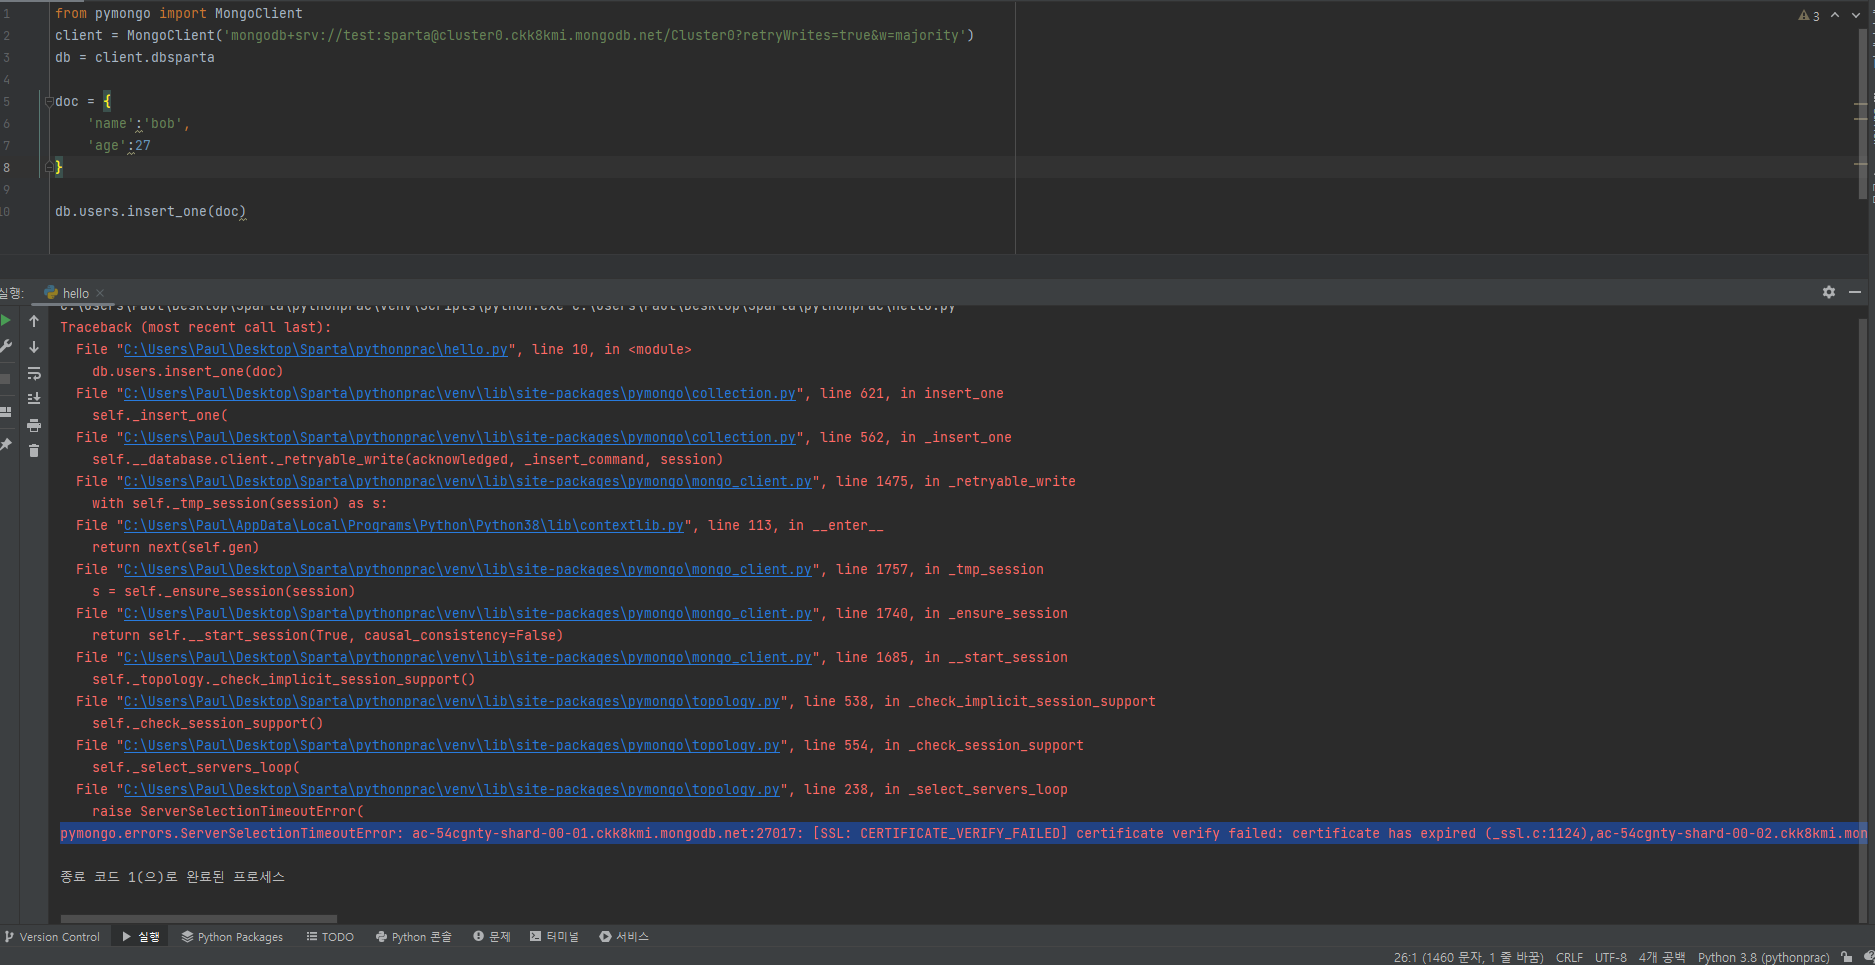Open the Python Packages tool window
Viewport: 1875px width, 965px height.
[x=232, y=937]
